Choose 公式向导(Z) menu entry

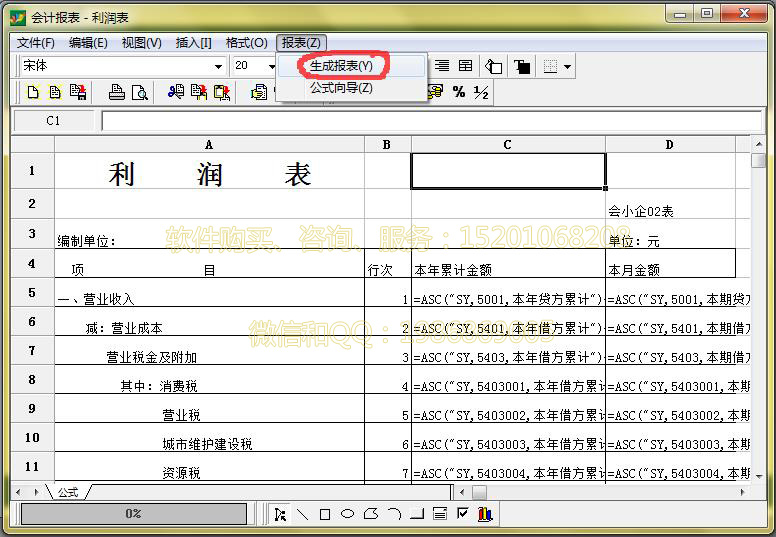pyautogui.click(x=341, y=88)
